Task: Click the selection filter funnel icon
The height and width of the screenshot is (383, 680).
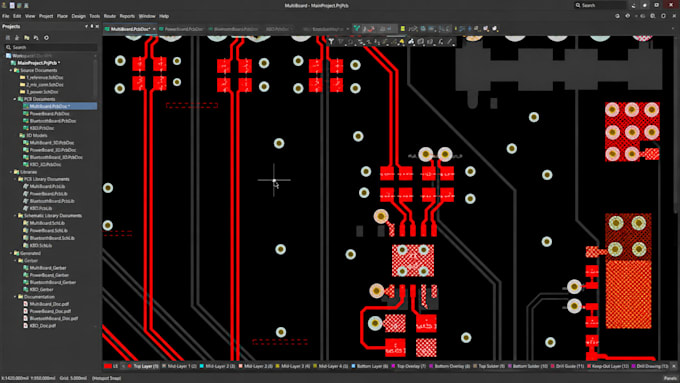Action: pyautogui.click(x=331, y=42)
